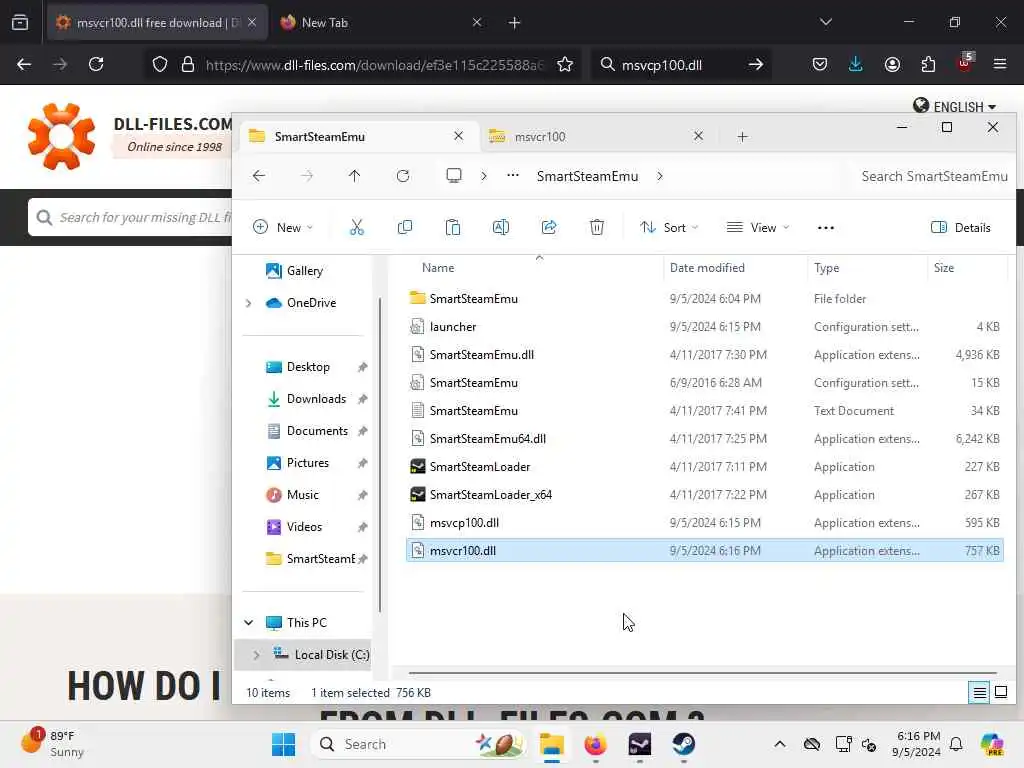The image size is (1024, 768).
Task: Click the Rename icon in Explorer toolbar
Action: (x=501, y=227)
